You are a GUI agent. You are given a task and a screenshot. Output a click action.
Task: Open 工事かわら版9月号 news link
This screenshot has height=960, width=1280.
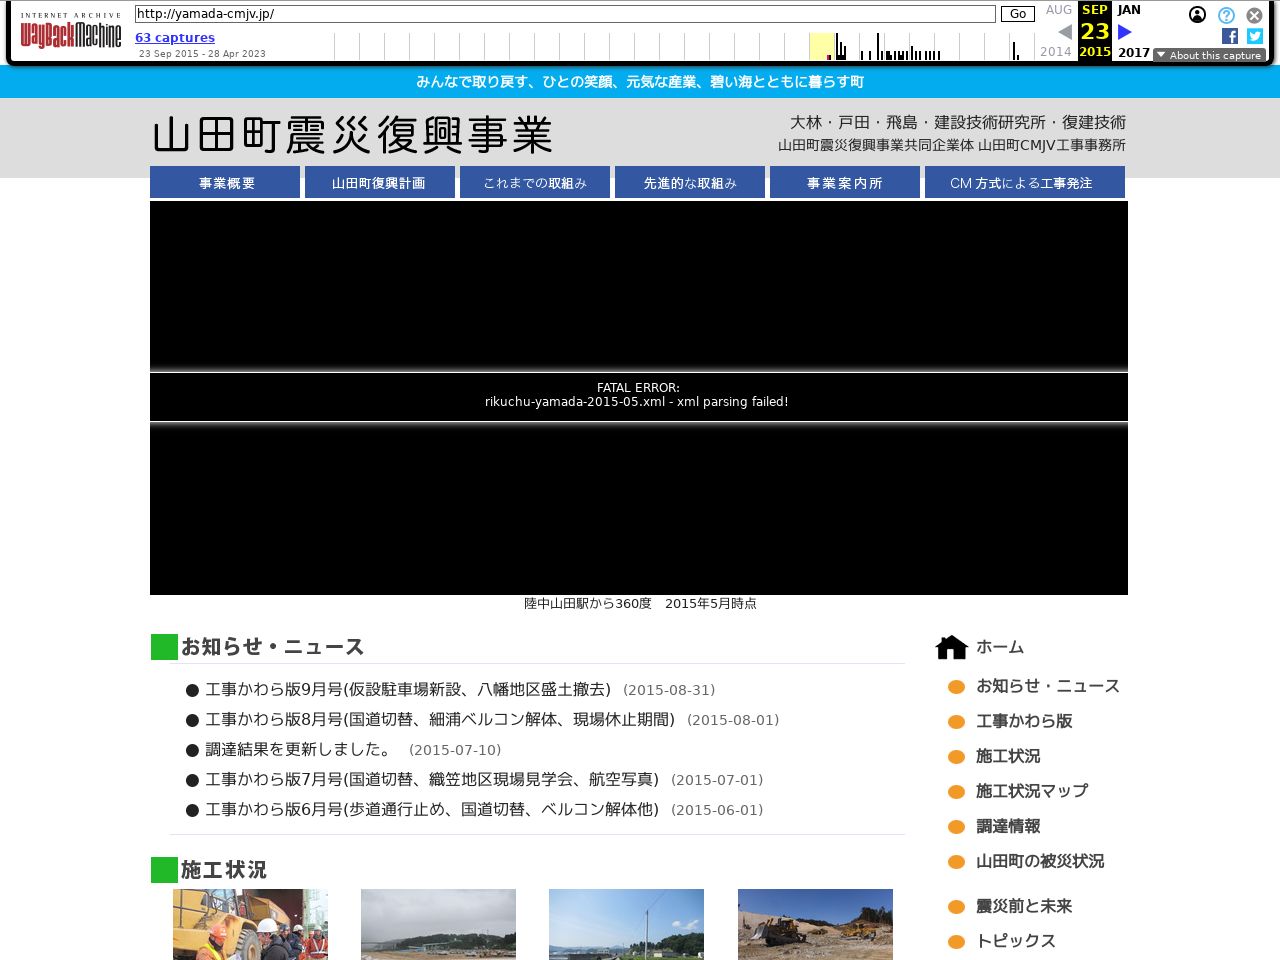click(407, 690)
